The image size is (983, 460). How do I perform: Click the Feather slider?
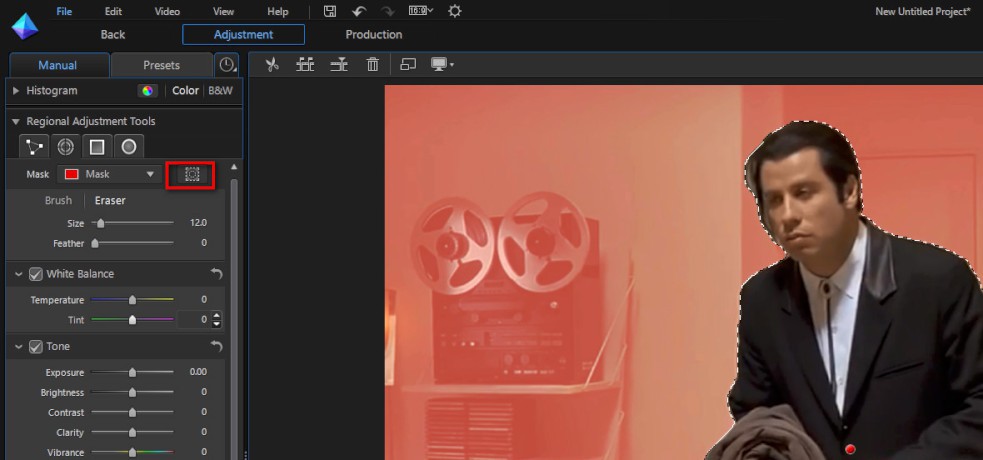(132, 243)
